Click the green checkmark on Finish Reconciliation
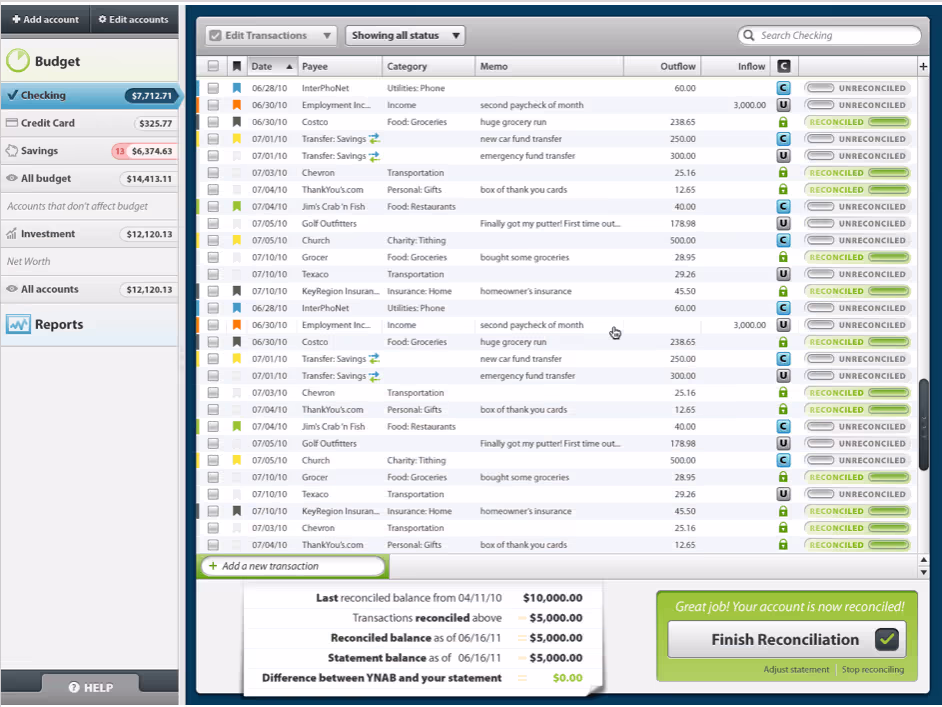 pos(887,639)
